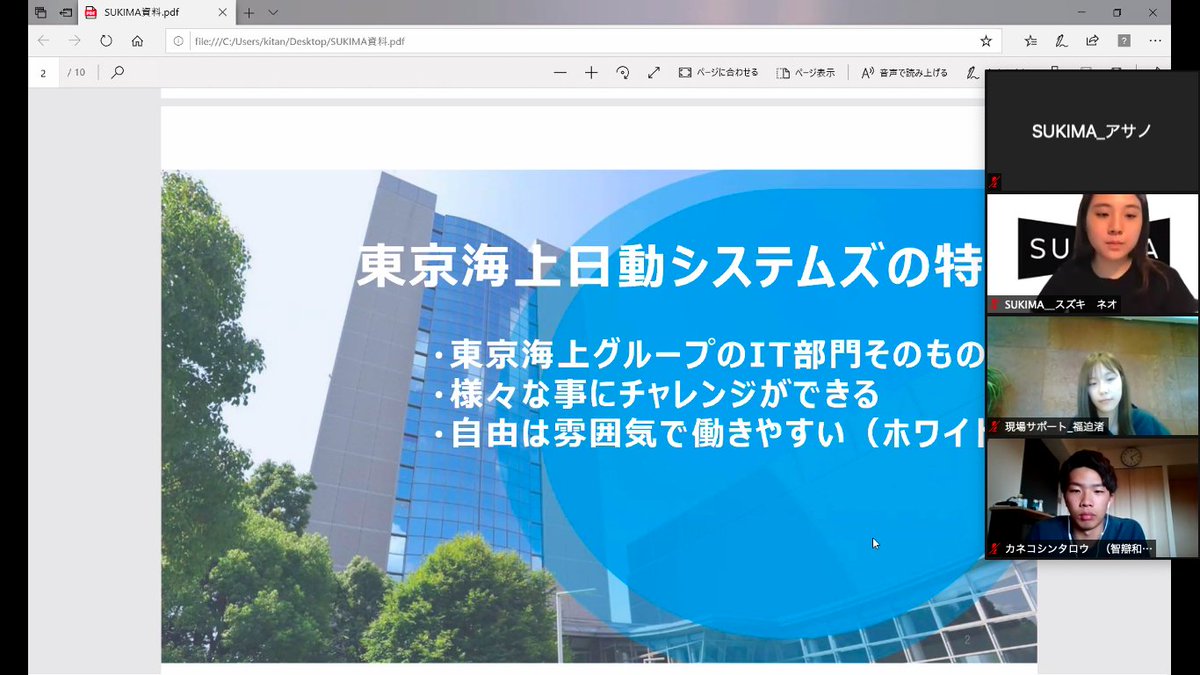This screenshot has height=675, width=1200.
Task: Click muted mic icon beside 現場サポート_福迫渚
Action: [x=995, y=426]
